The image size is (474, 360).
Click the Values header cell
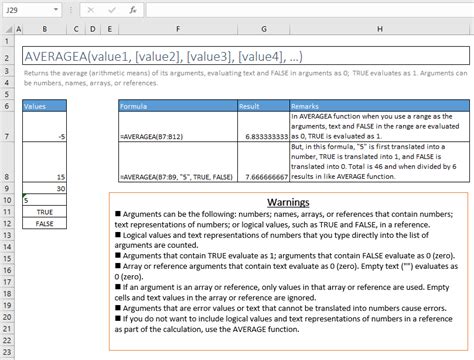coord(44,106)
